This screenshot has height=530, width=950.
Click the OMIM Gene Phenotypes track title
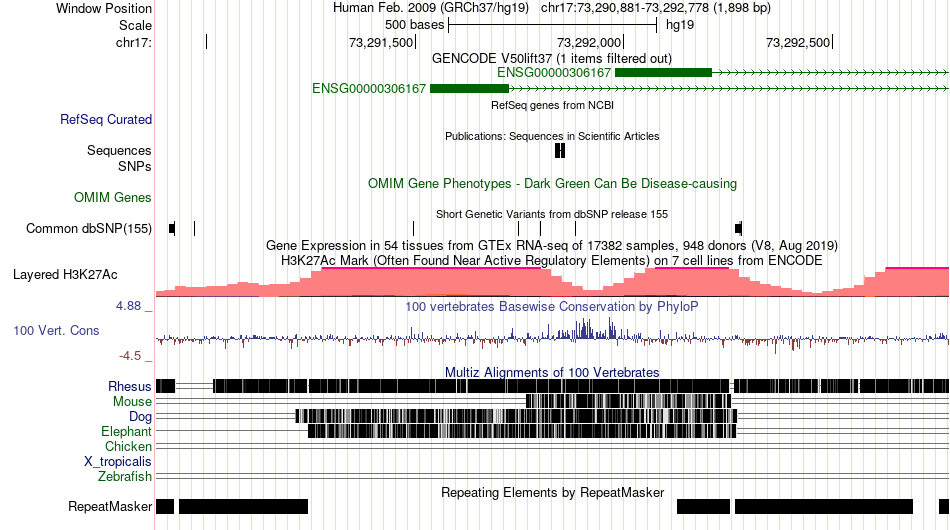tap(552, 184)
